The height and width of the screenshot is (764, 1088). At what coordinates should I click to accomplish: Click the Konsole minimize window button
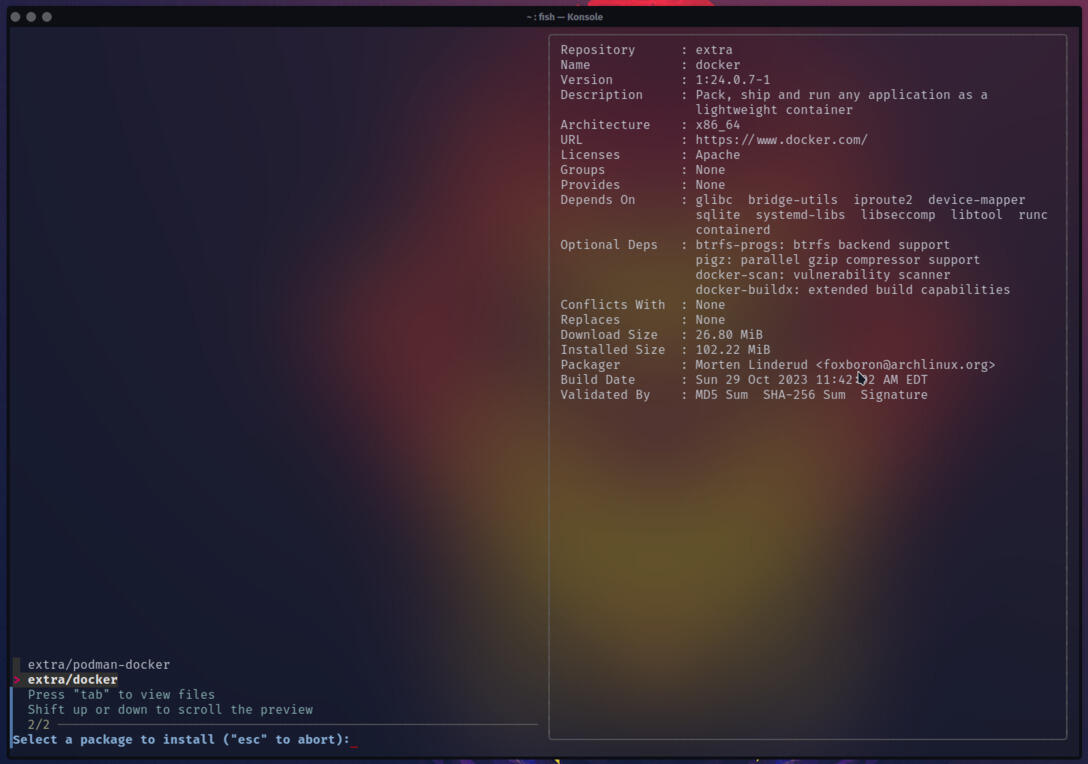coord(31,17)
